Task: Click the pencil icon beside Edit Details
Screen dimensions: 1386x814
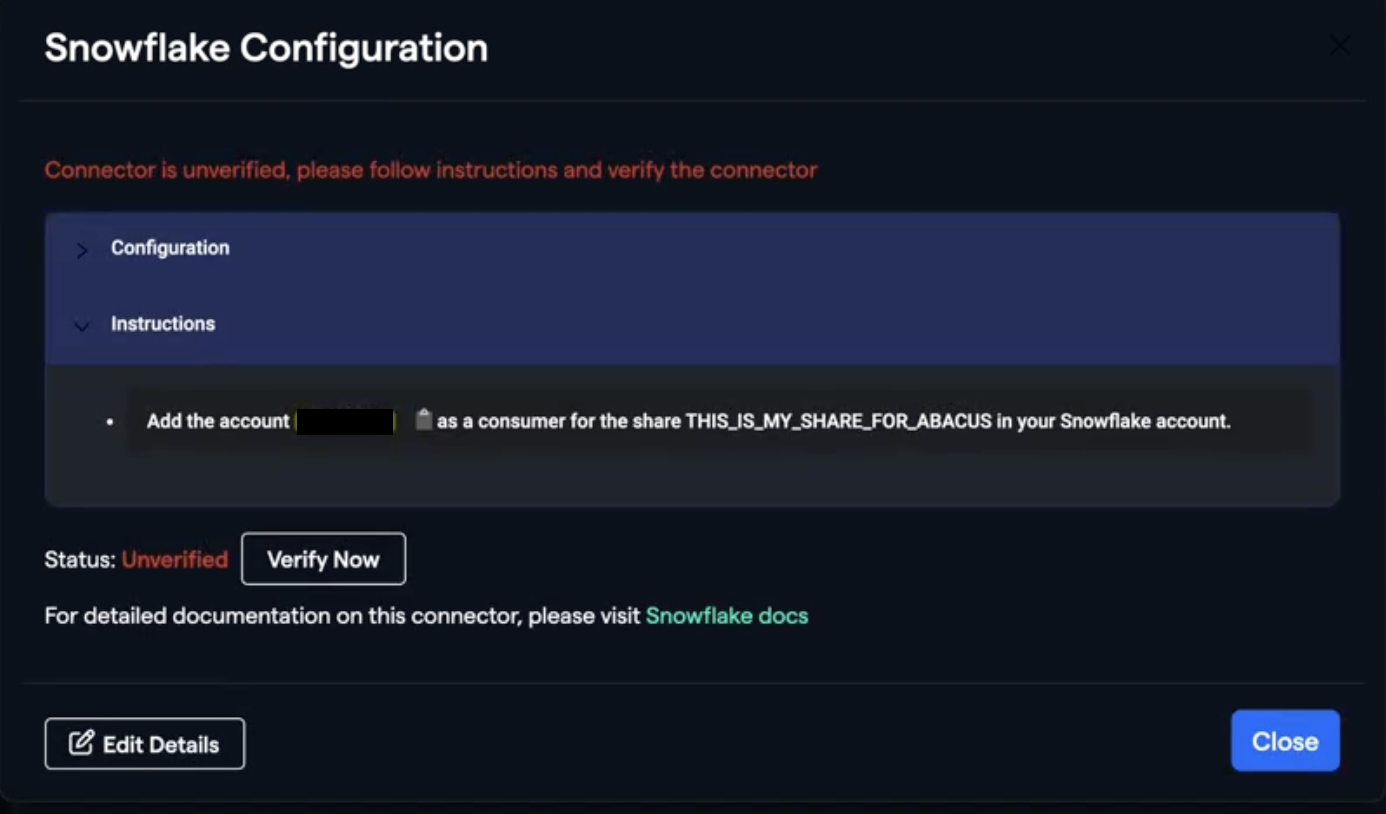Action: tap(81, 743)
